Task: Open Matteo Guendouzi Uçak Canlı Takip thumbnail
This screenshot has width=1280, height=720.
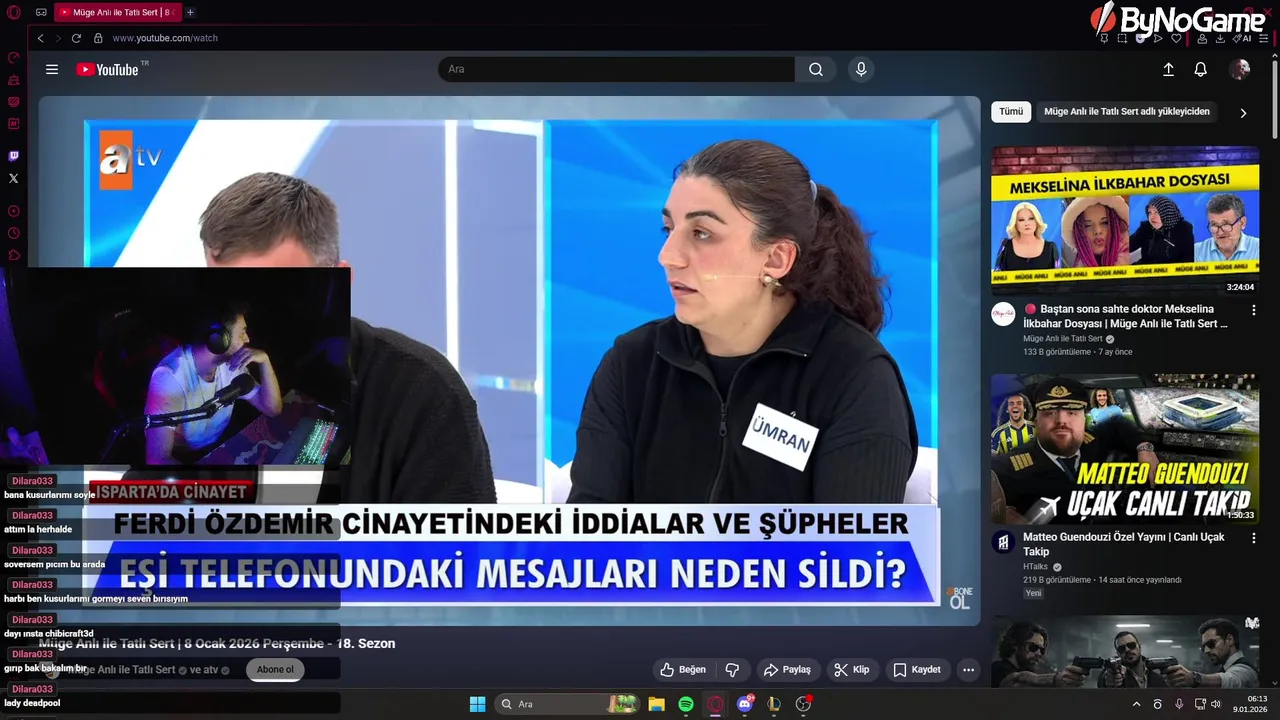Action: click(x=1125, y=449)
